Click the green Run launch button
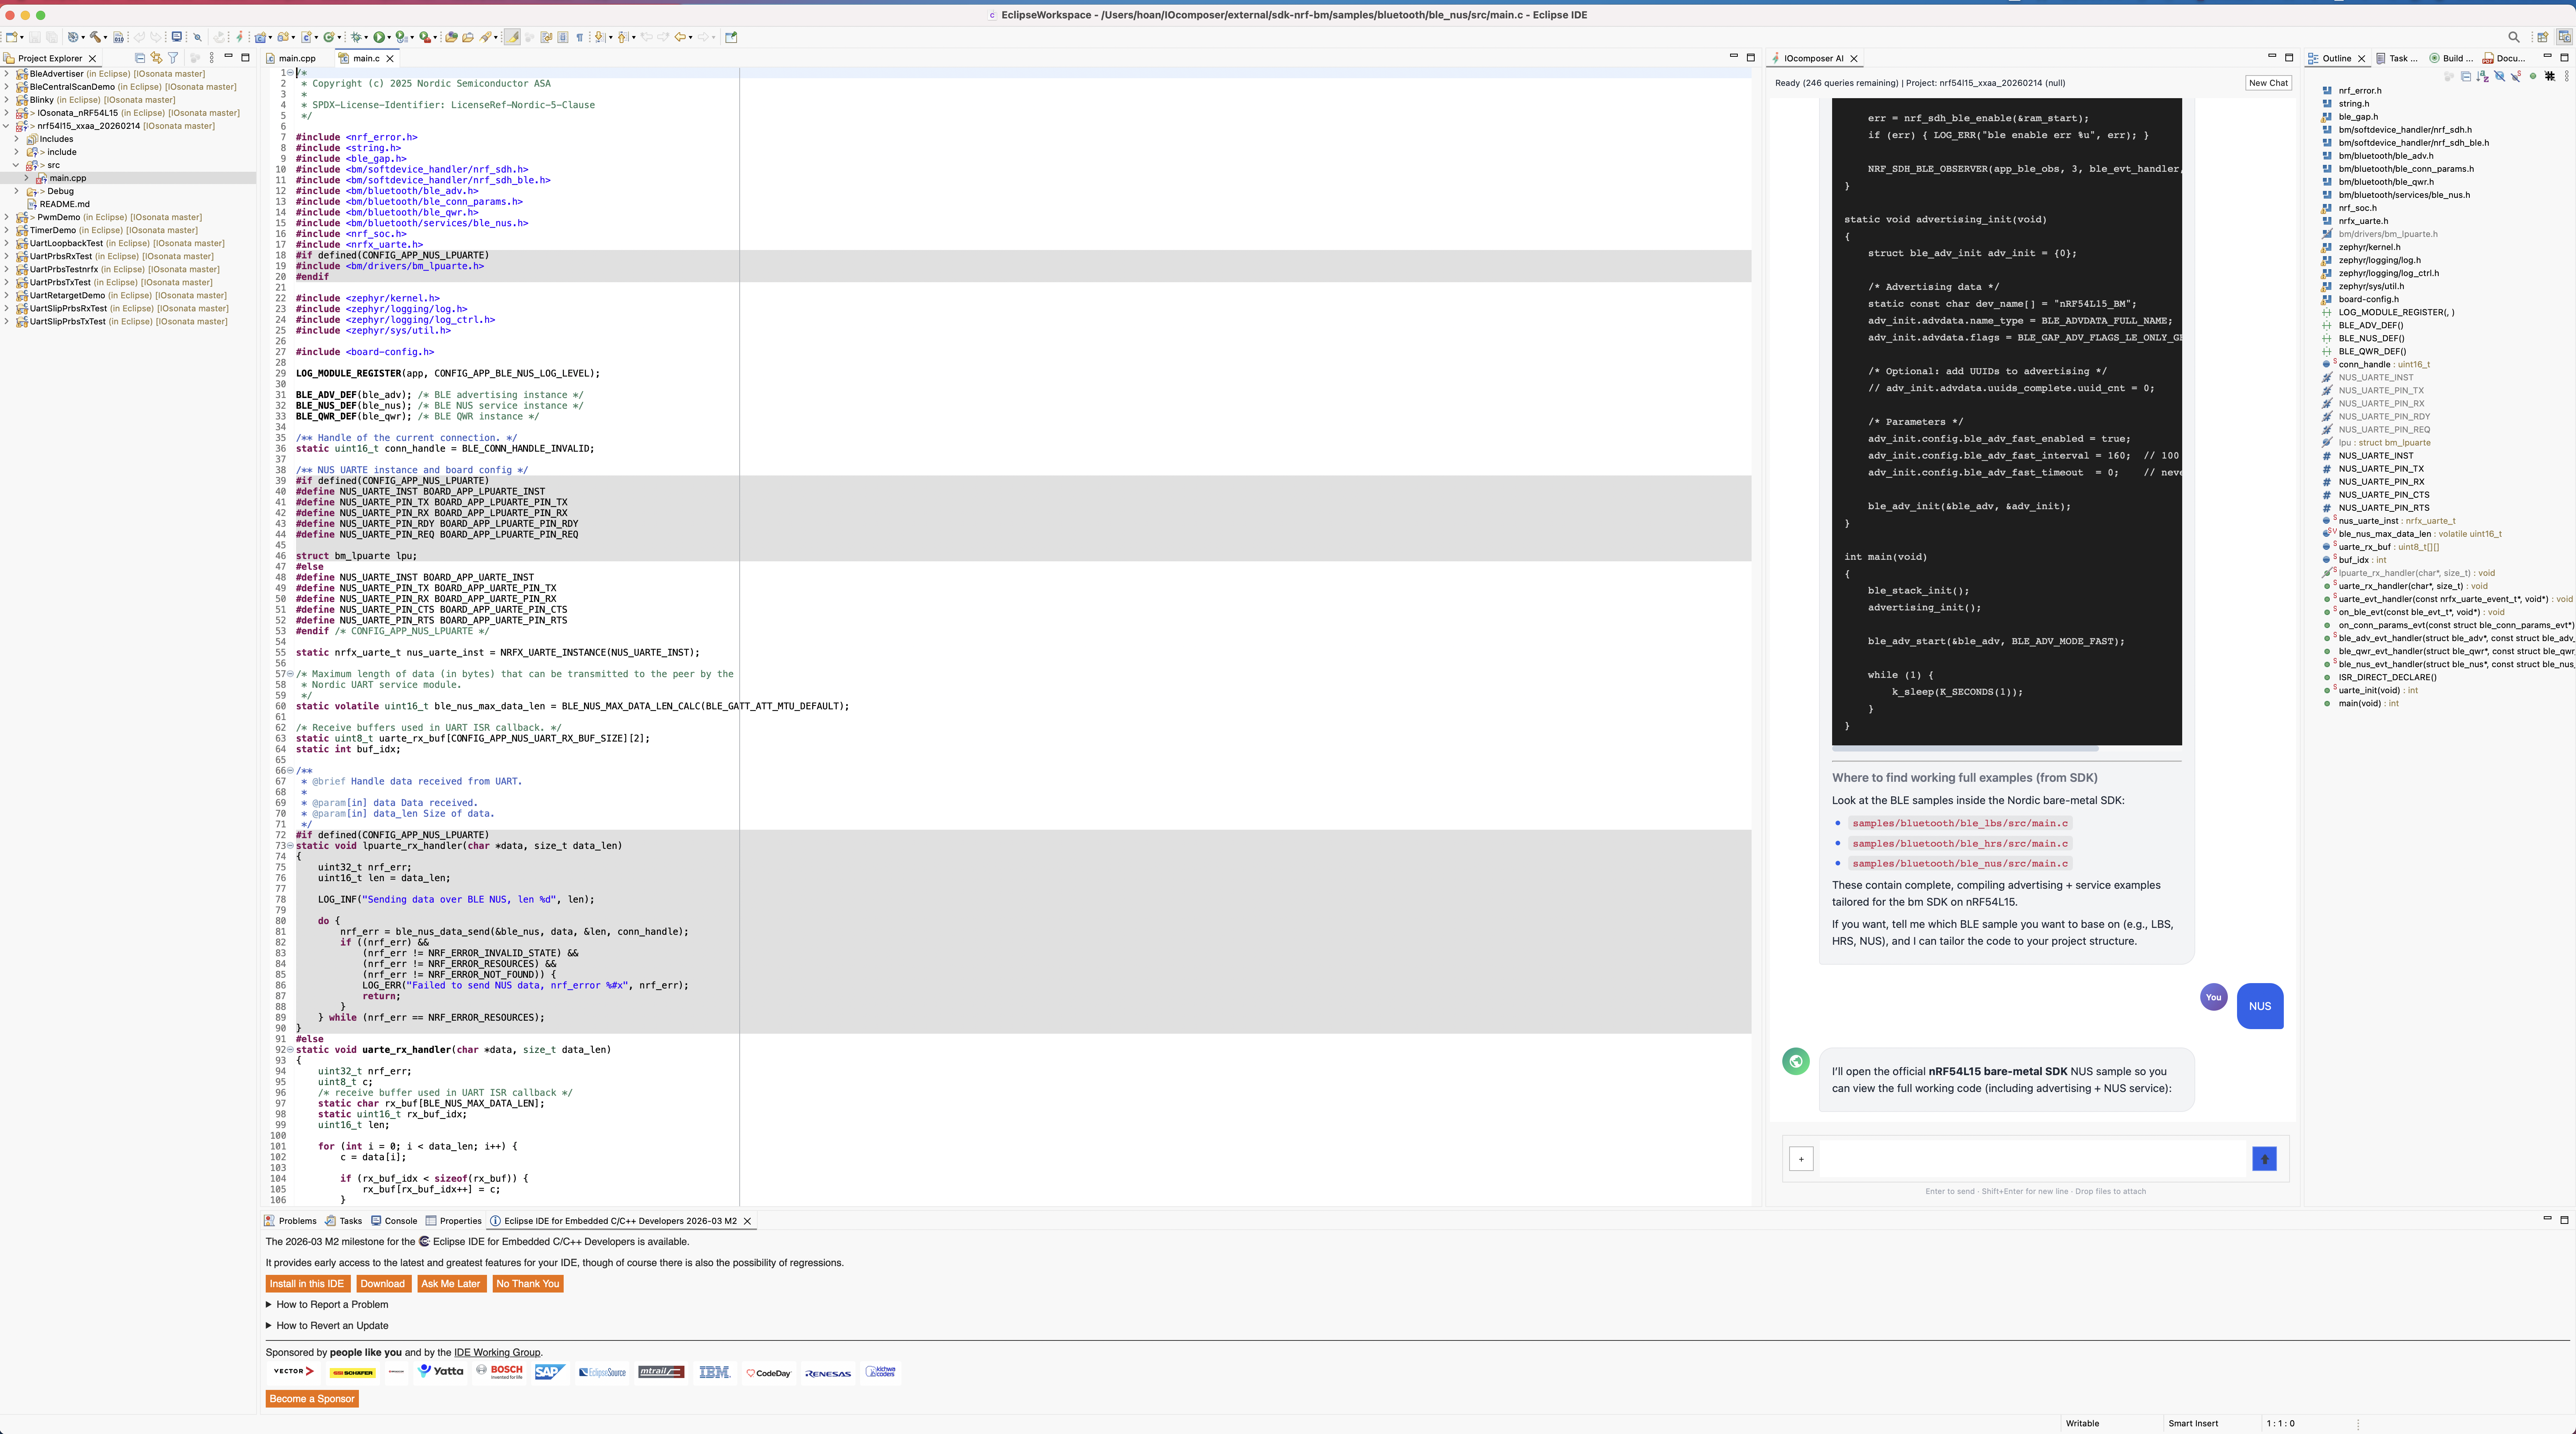 point(379,37)
